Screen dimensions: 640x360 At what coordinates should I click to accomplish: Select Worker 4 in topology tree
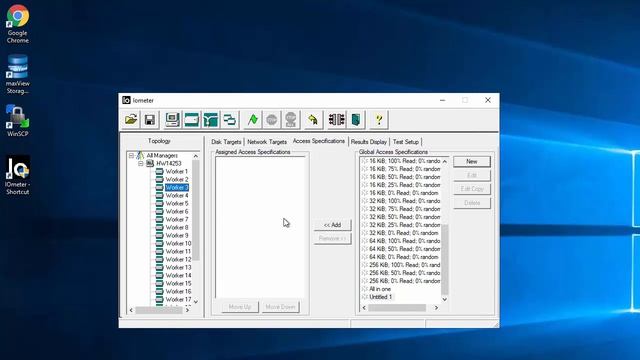pos(176,196)
